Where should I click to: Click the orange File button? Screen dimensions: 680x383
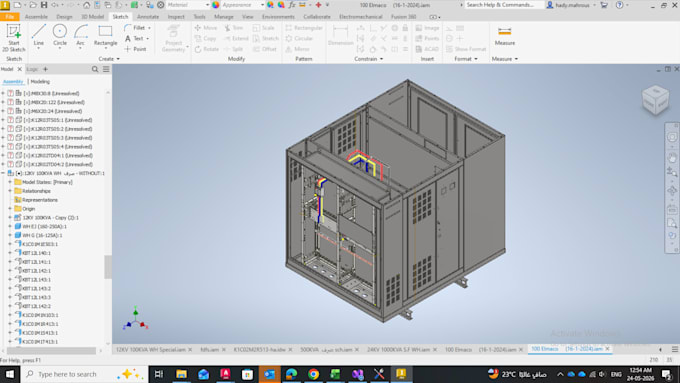click(x=10, y=16)
